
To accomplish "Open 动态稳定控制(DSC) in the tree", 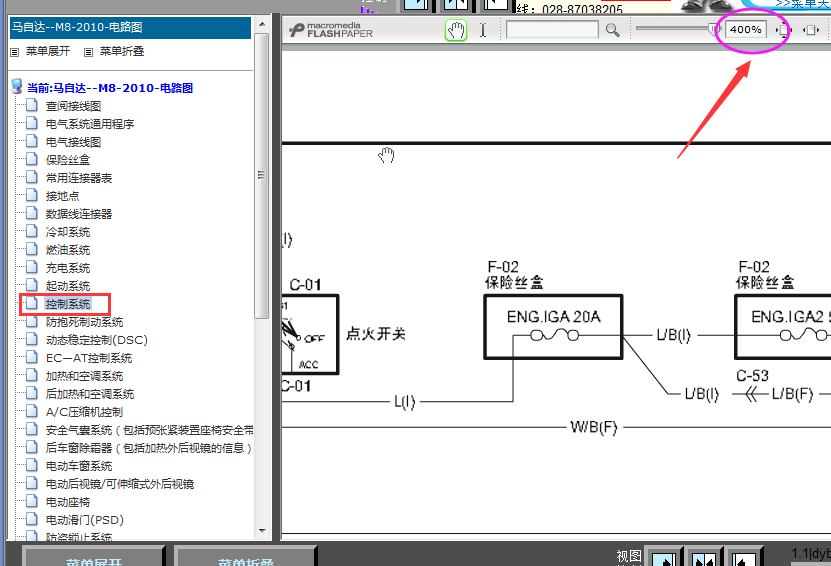I will tap(96, 340).
